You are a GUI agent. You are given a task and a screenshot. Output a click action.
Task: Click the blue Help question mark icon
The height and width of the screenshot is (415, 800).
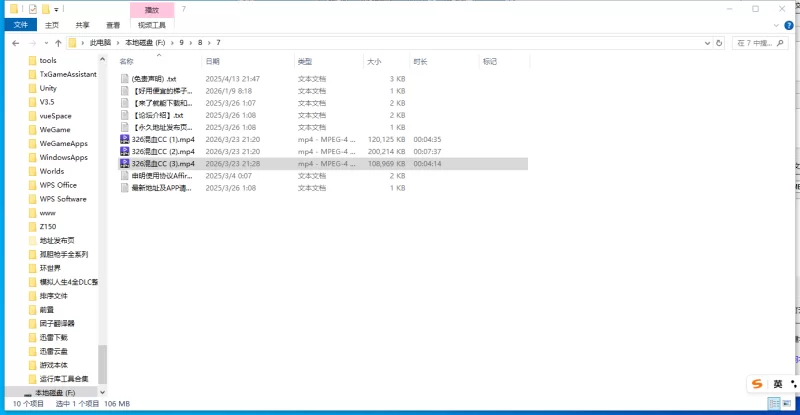(x=789, y=25)
